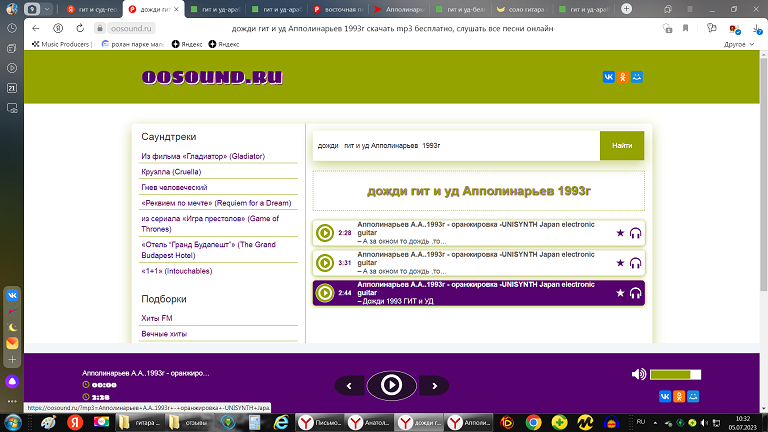Open Круэлла (Cruella) soundtrack link

[x=171, y=172]
